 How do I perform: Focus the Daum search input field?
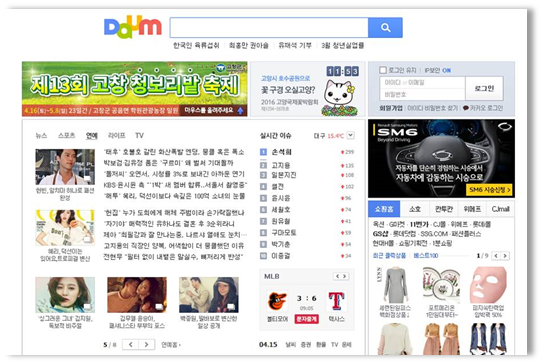[x=269, y=27]
